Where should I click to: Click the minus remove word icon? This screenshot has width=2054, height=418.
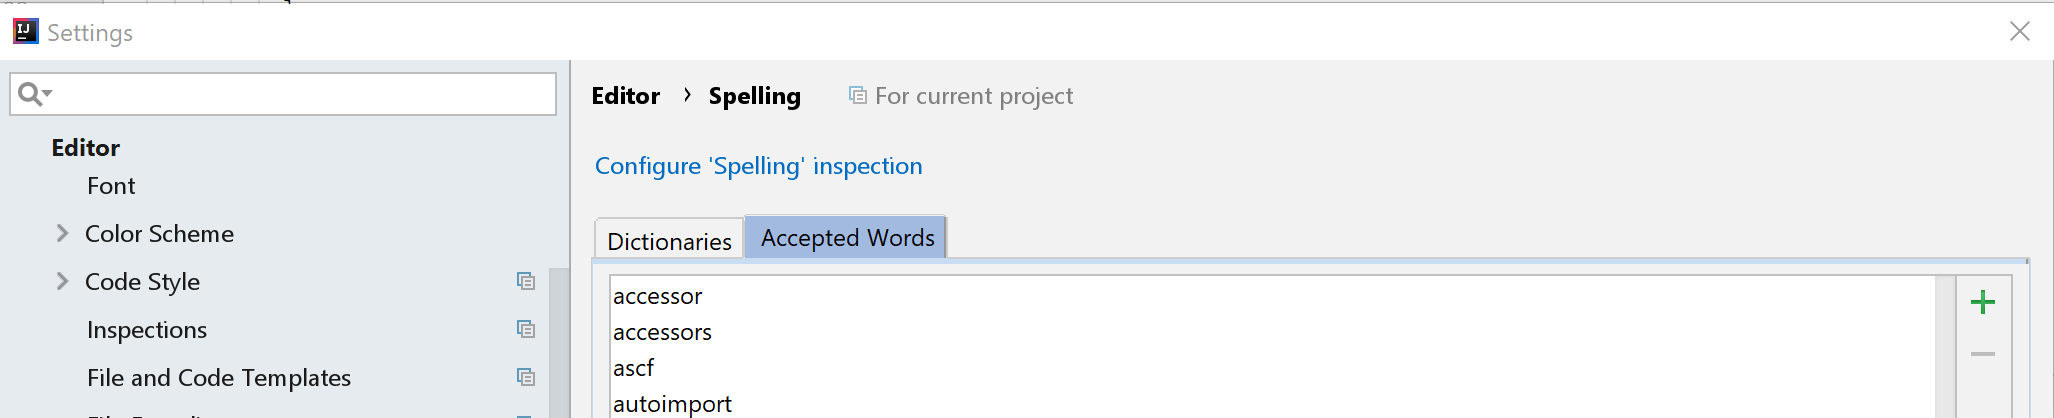1982,354
